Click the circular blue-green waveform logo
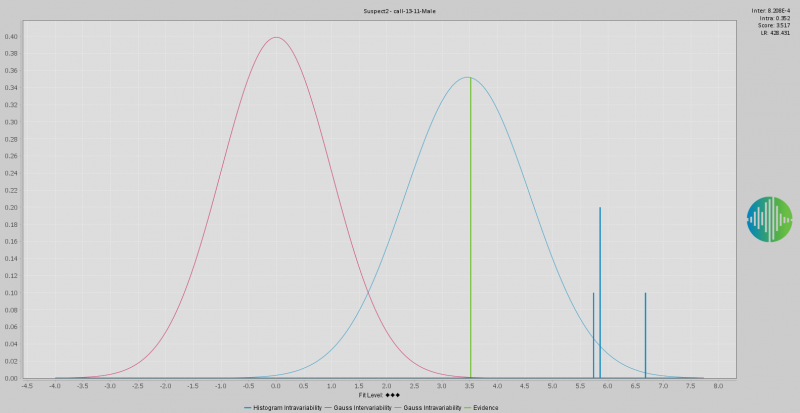The image size is (800, 413). [769, 219]
